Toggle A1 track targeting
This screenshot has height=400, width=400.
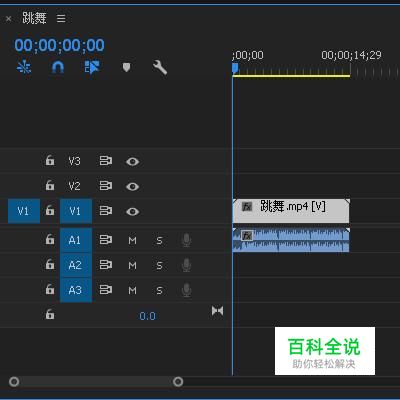click(76, 240)
